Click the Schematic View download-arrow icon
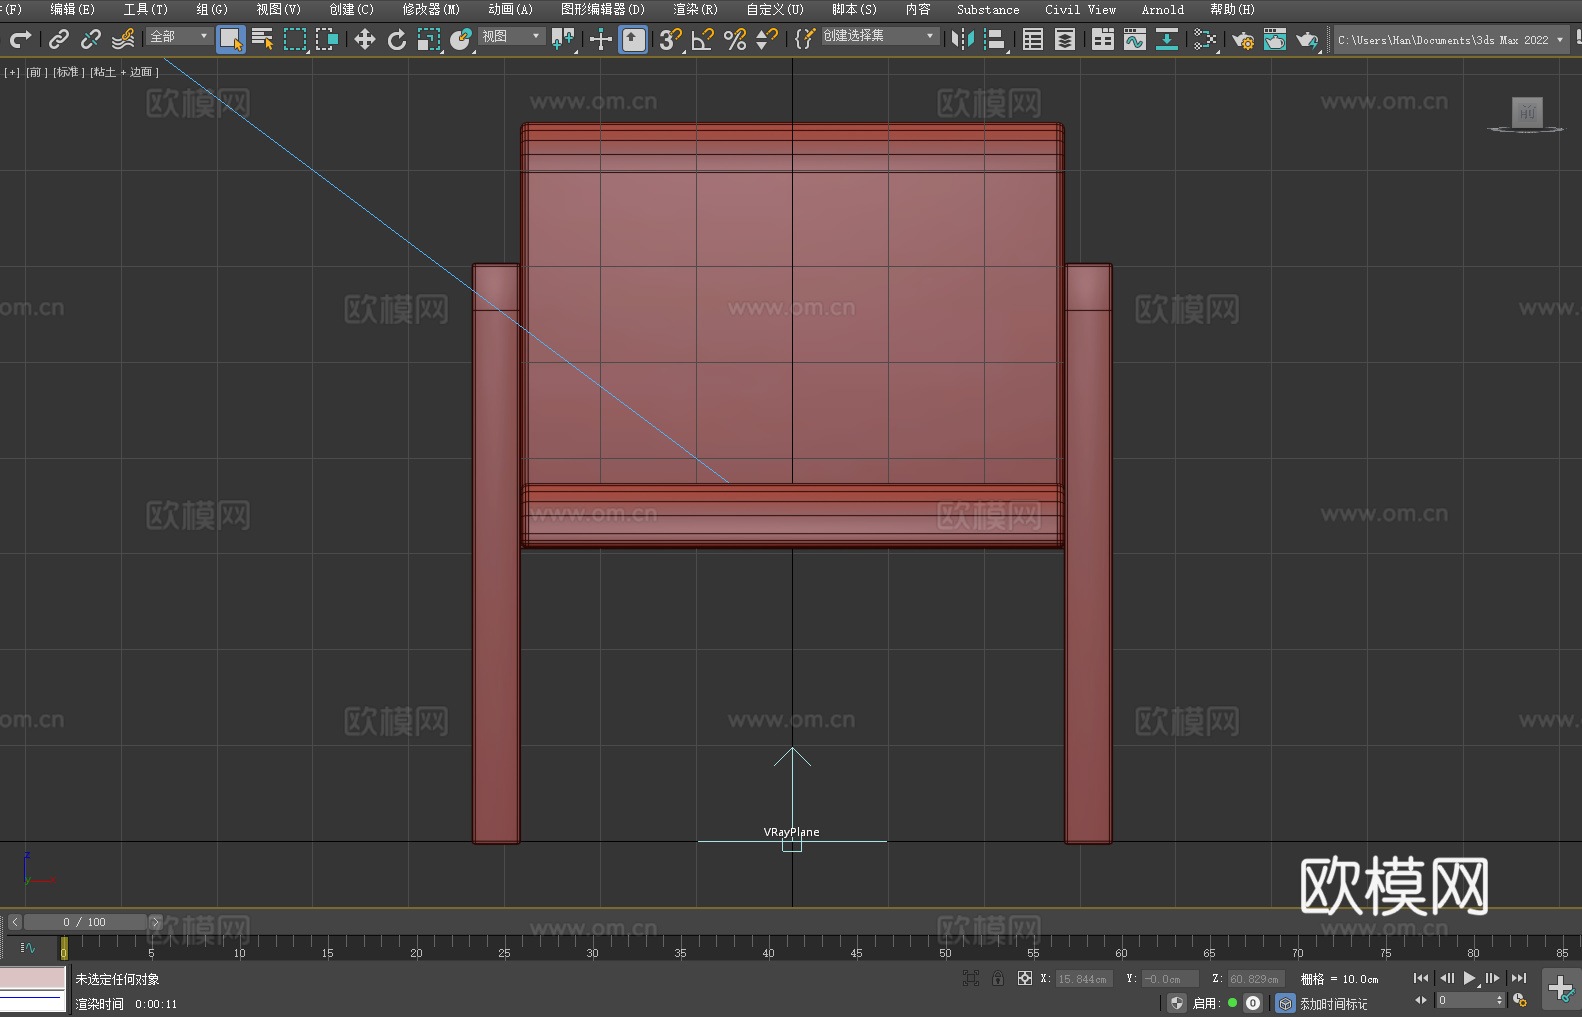This screenshot has height=1017, width=1582. 1167,39
